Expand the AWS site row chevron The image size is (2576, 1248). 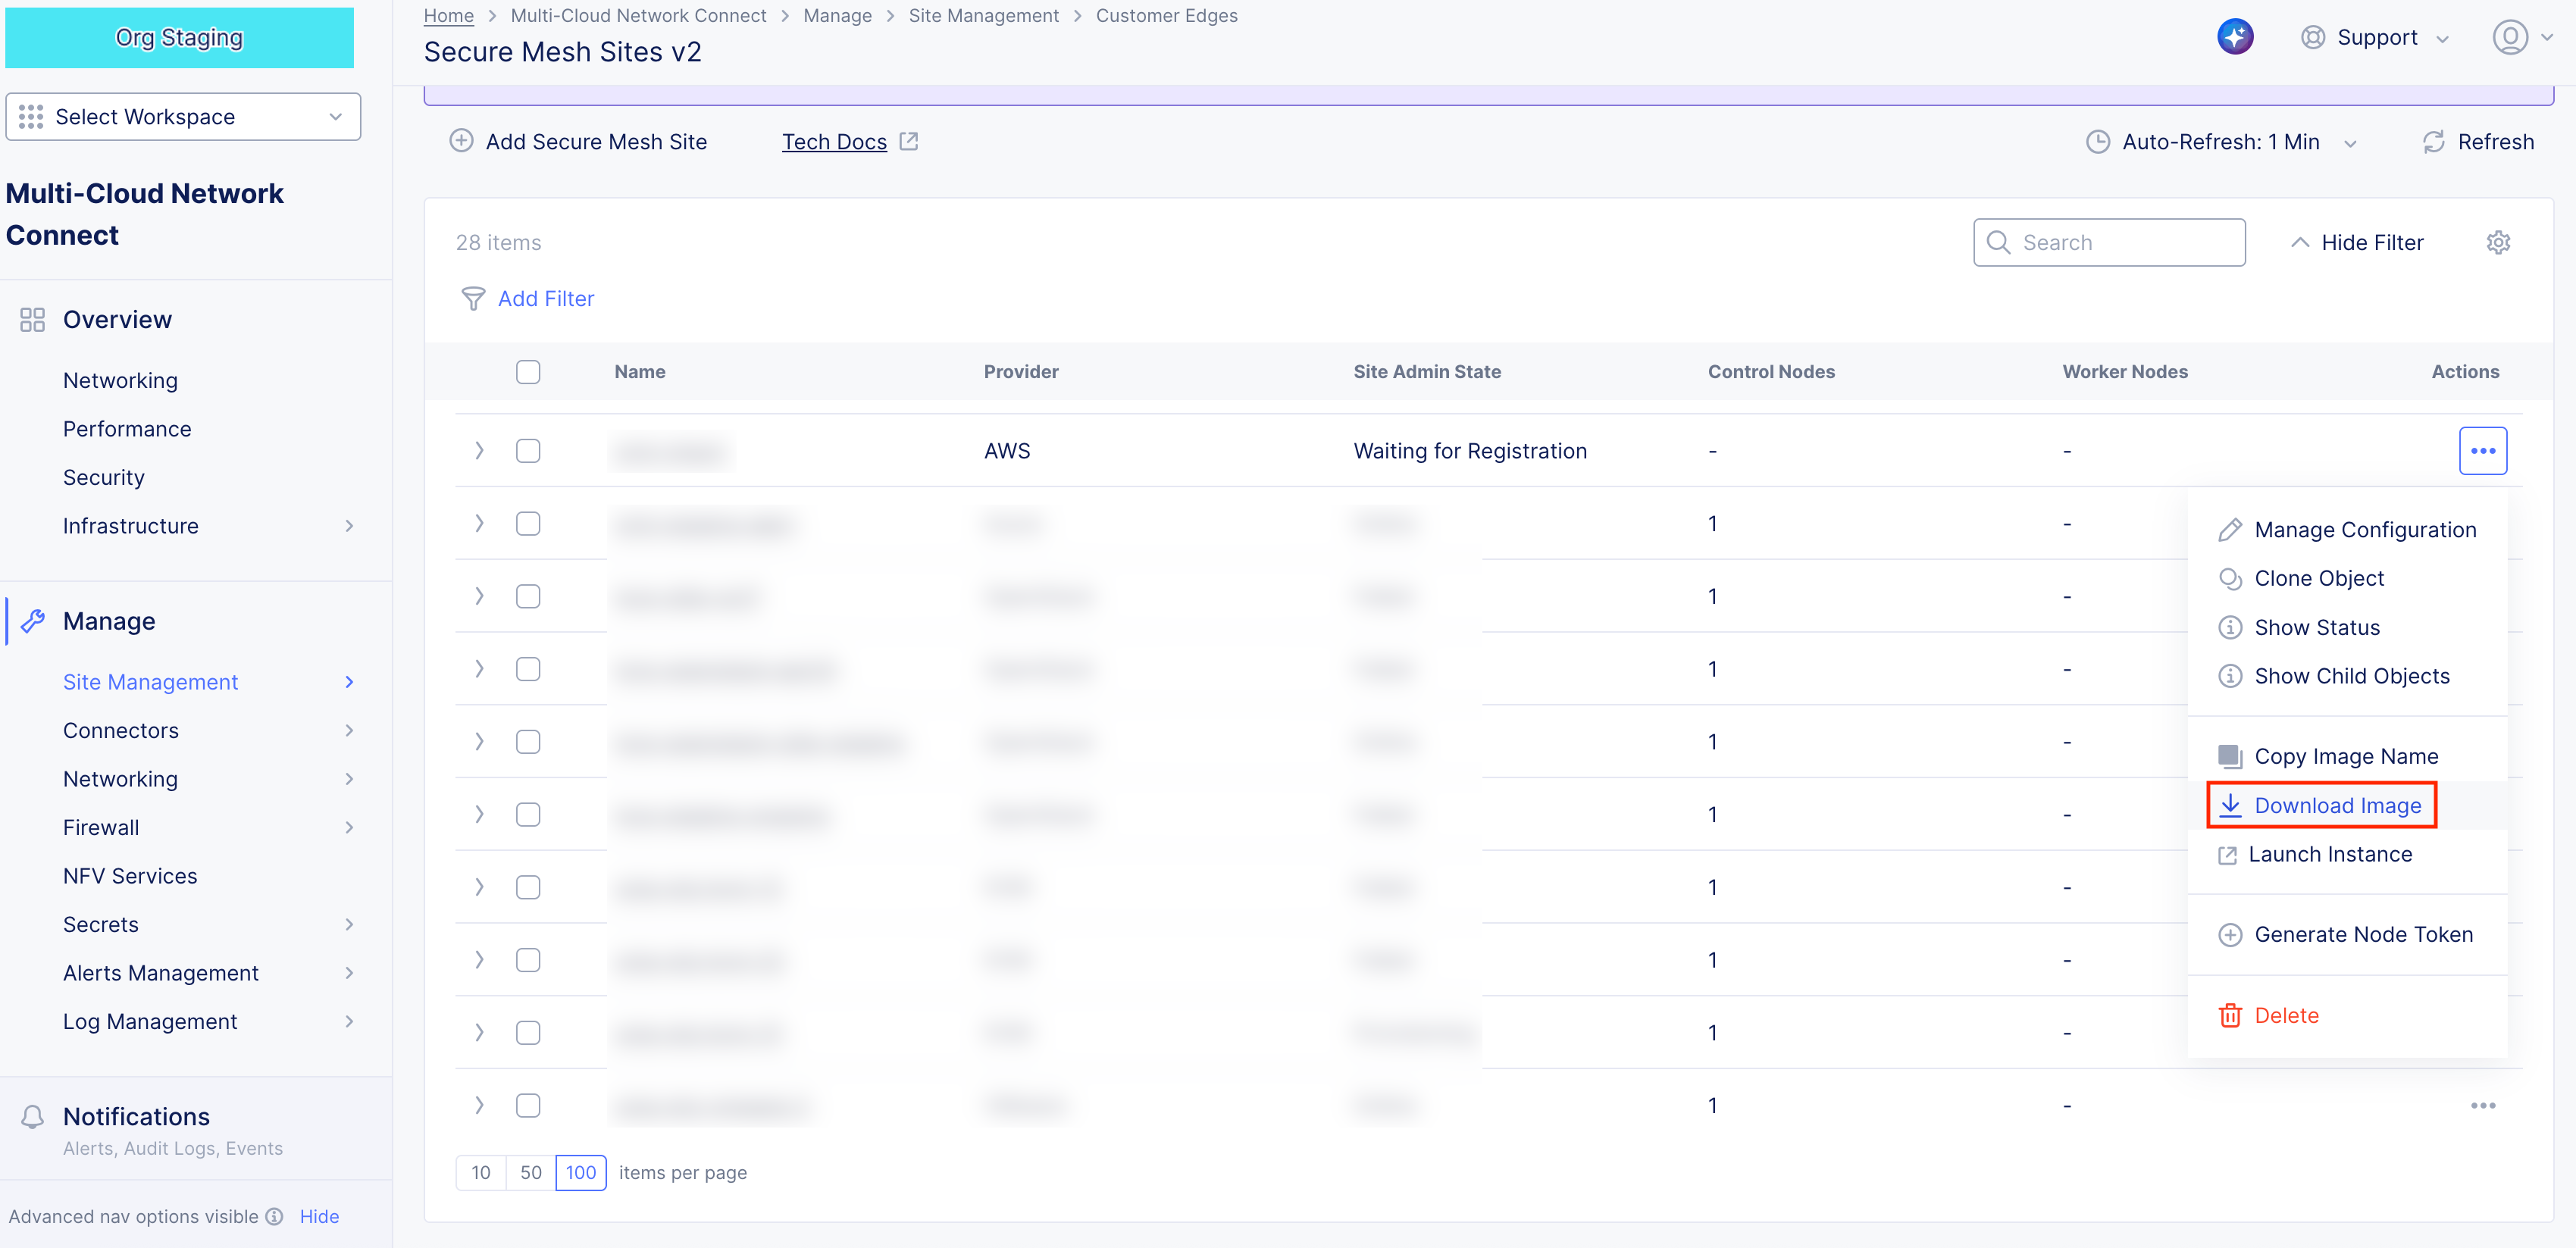click(x=479, y=451)
